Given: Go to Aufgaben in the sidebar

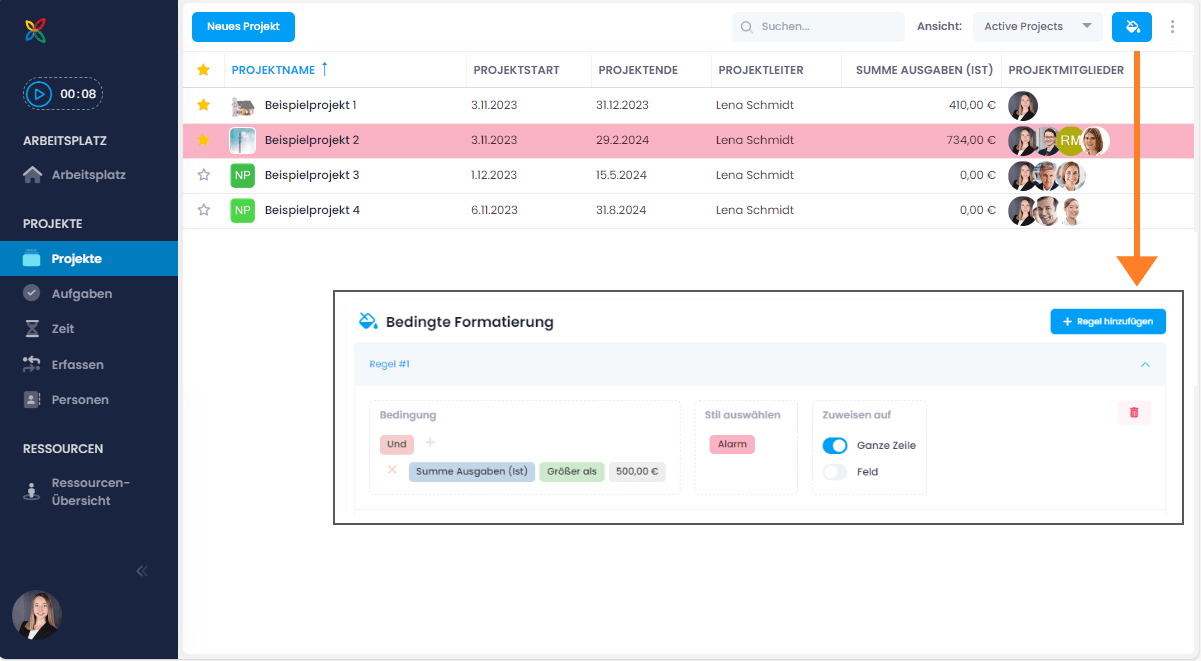Looking at the screenshot, I should point(81,294).
